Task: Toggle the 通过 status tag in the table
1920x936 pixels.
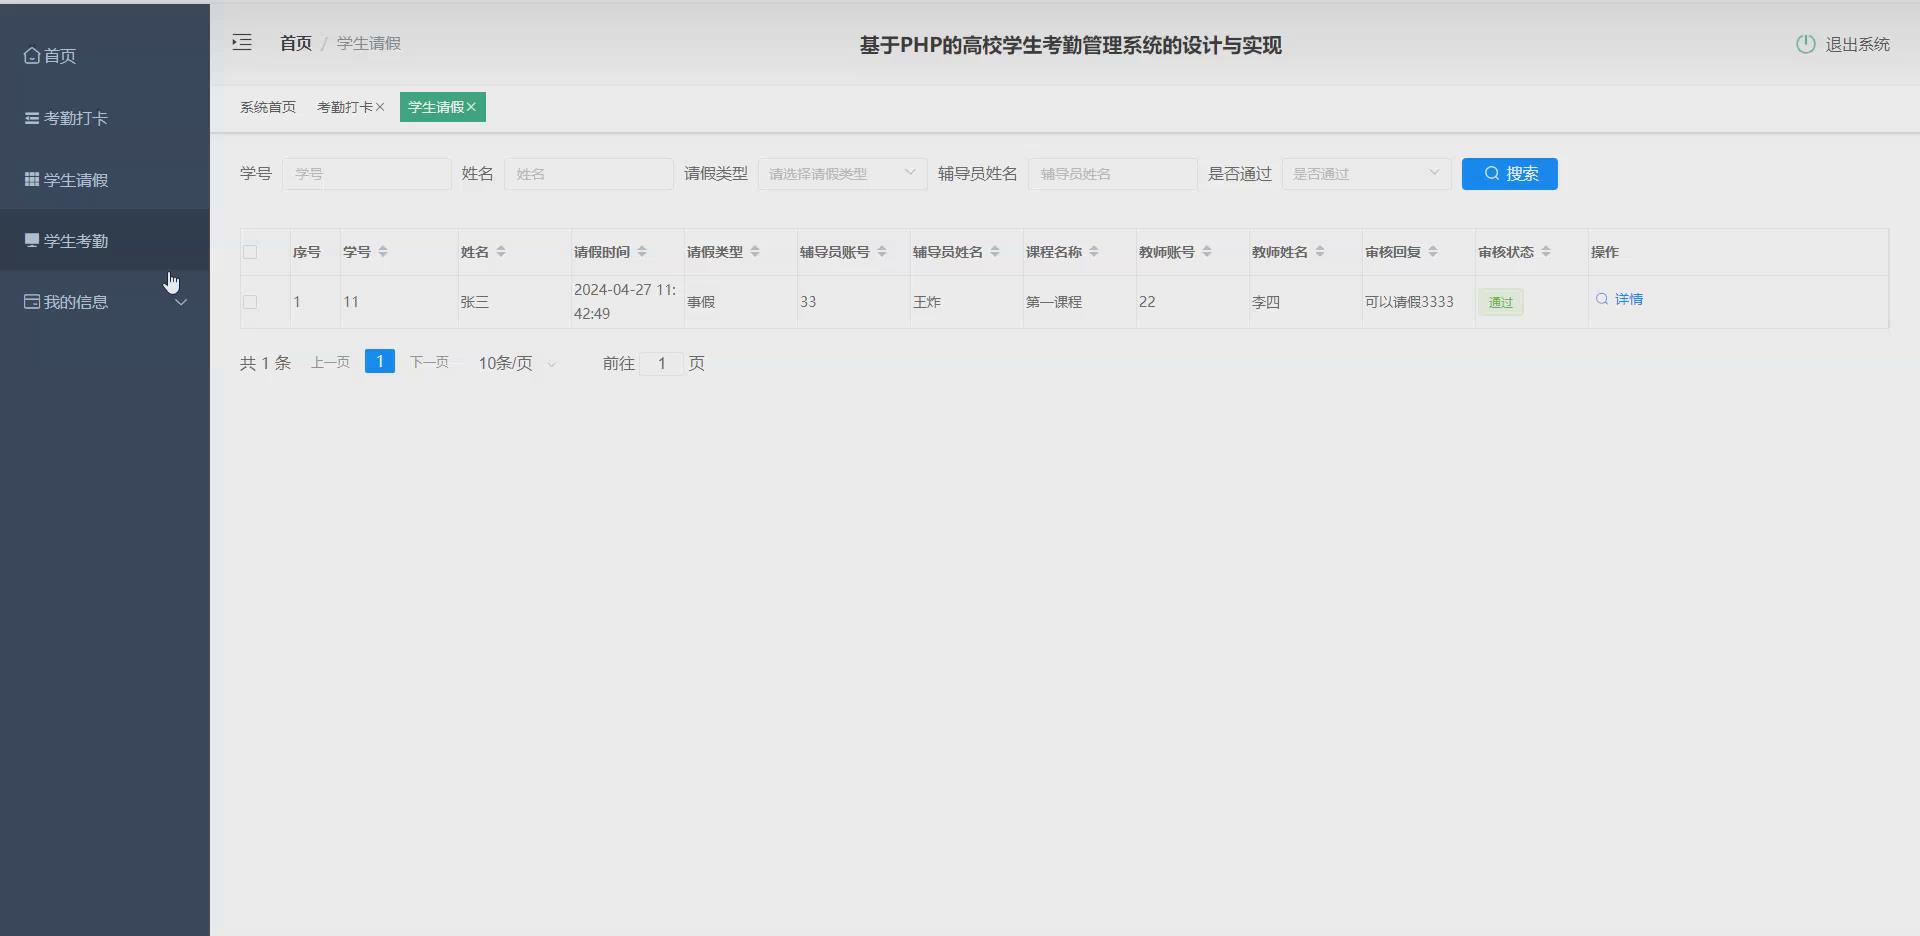Action: coord(1500,301)
